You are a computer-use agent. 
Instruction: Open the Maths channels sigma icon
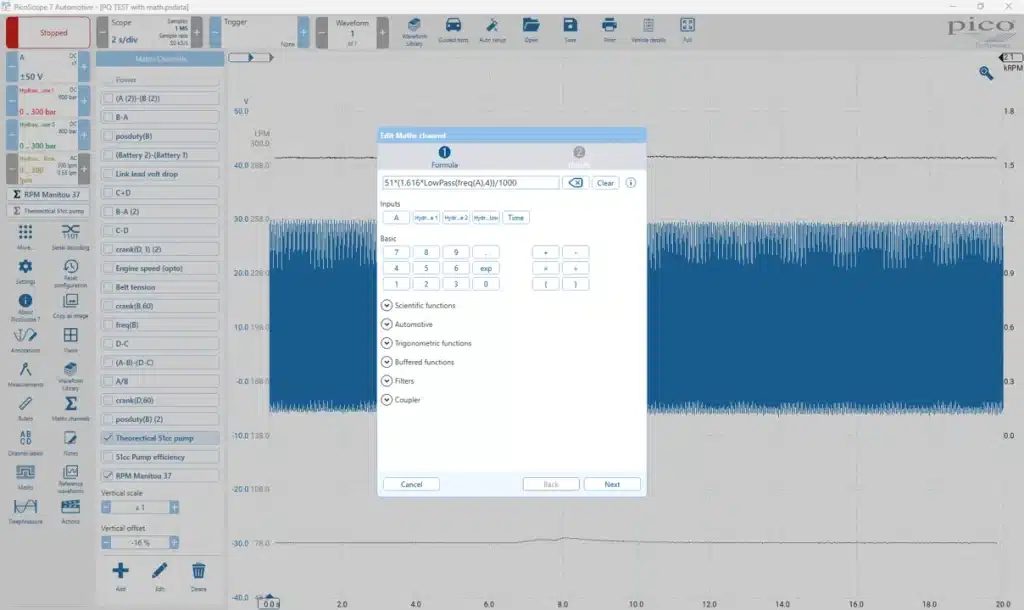point(71,408)
